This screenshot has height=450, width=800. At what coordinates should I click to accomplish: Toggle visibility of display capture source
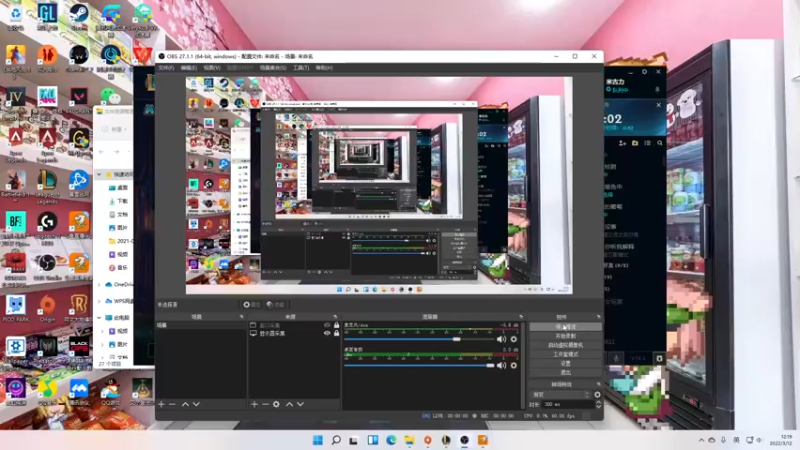click(x=327, y=333)
